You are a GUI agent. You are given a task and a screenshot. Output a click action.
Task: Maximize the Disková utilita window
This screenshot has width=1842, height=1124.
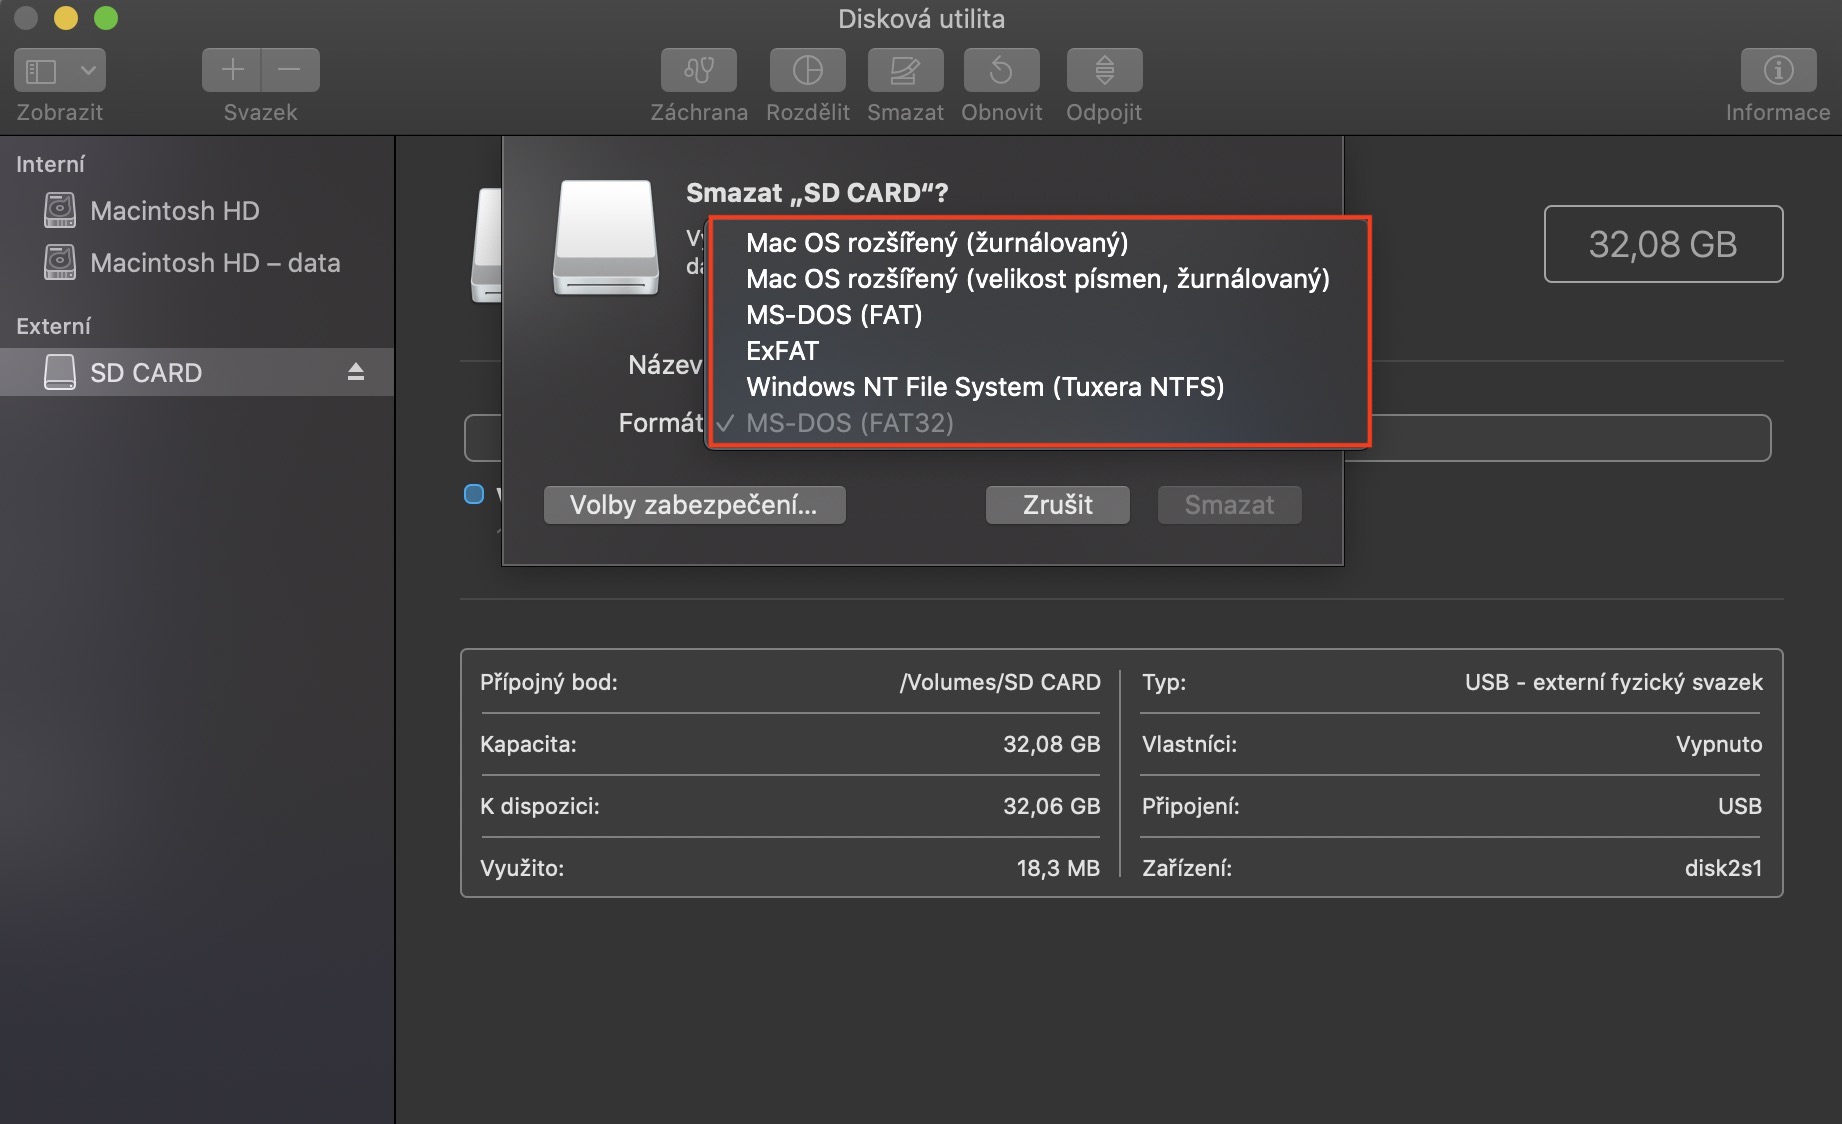(106, 18)
